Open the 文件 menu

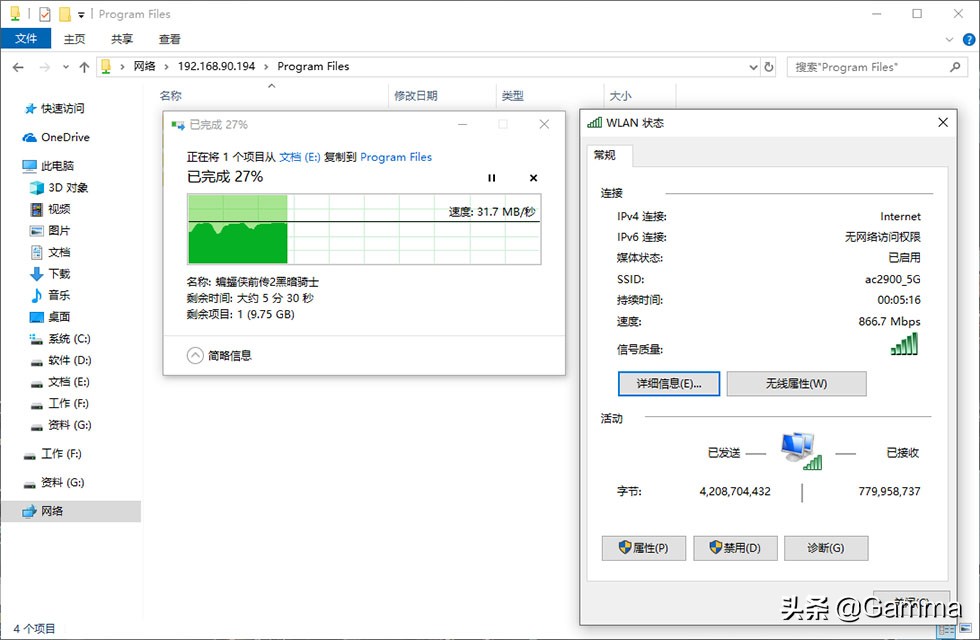26,39
